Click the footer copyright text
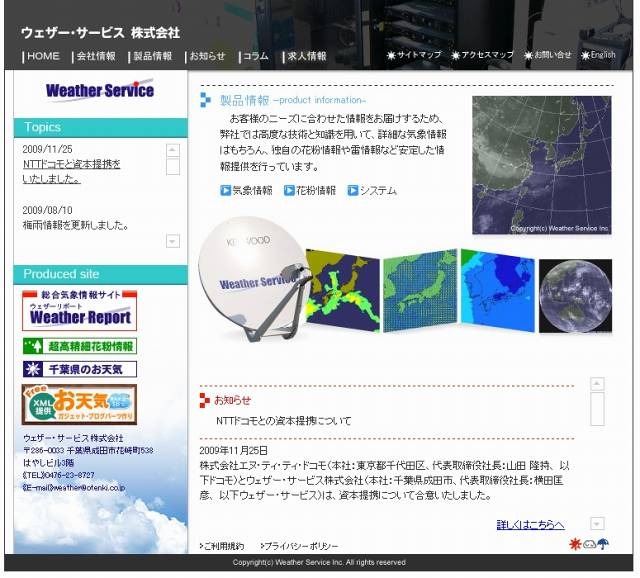 [319, 562]
